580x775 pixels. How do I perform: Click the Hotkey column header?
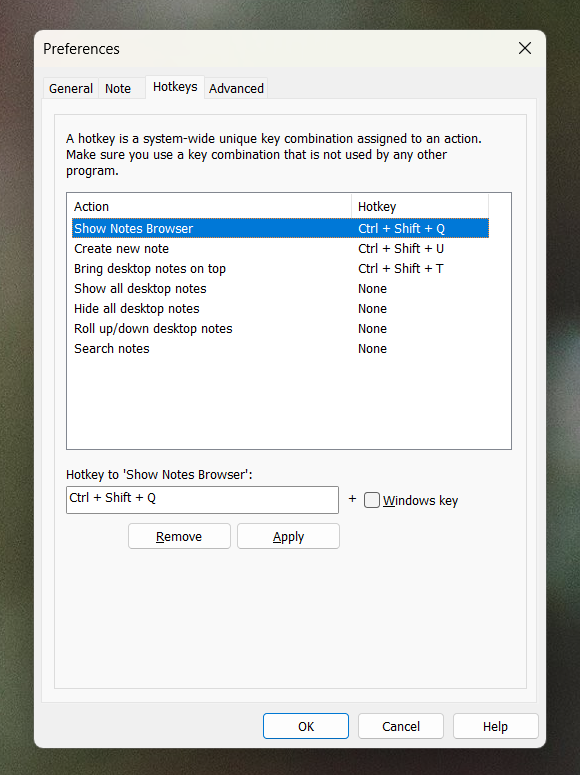420,206
